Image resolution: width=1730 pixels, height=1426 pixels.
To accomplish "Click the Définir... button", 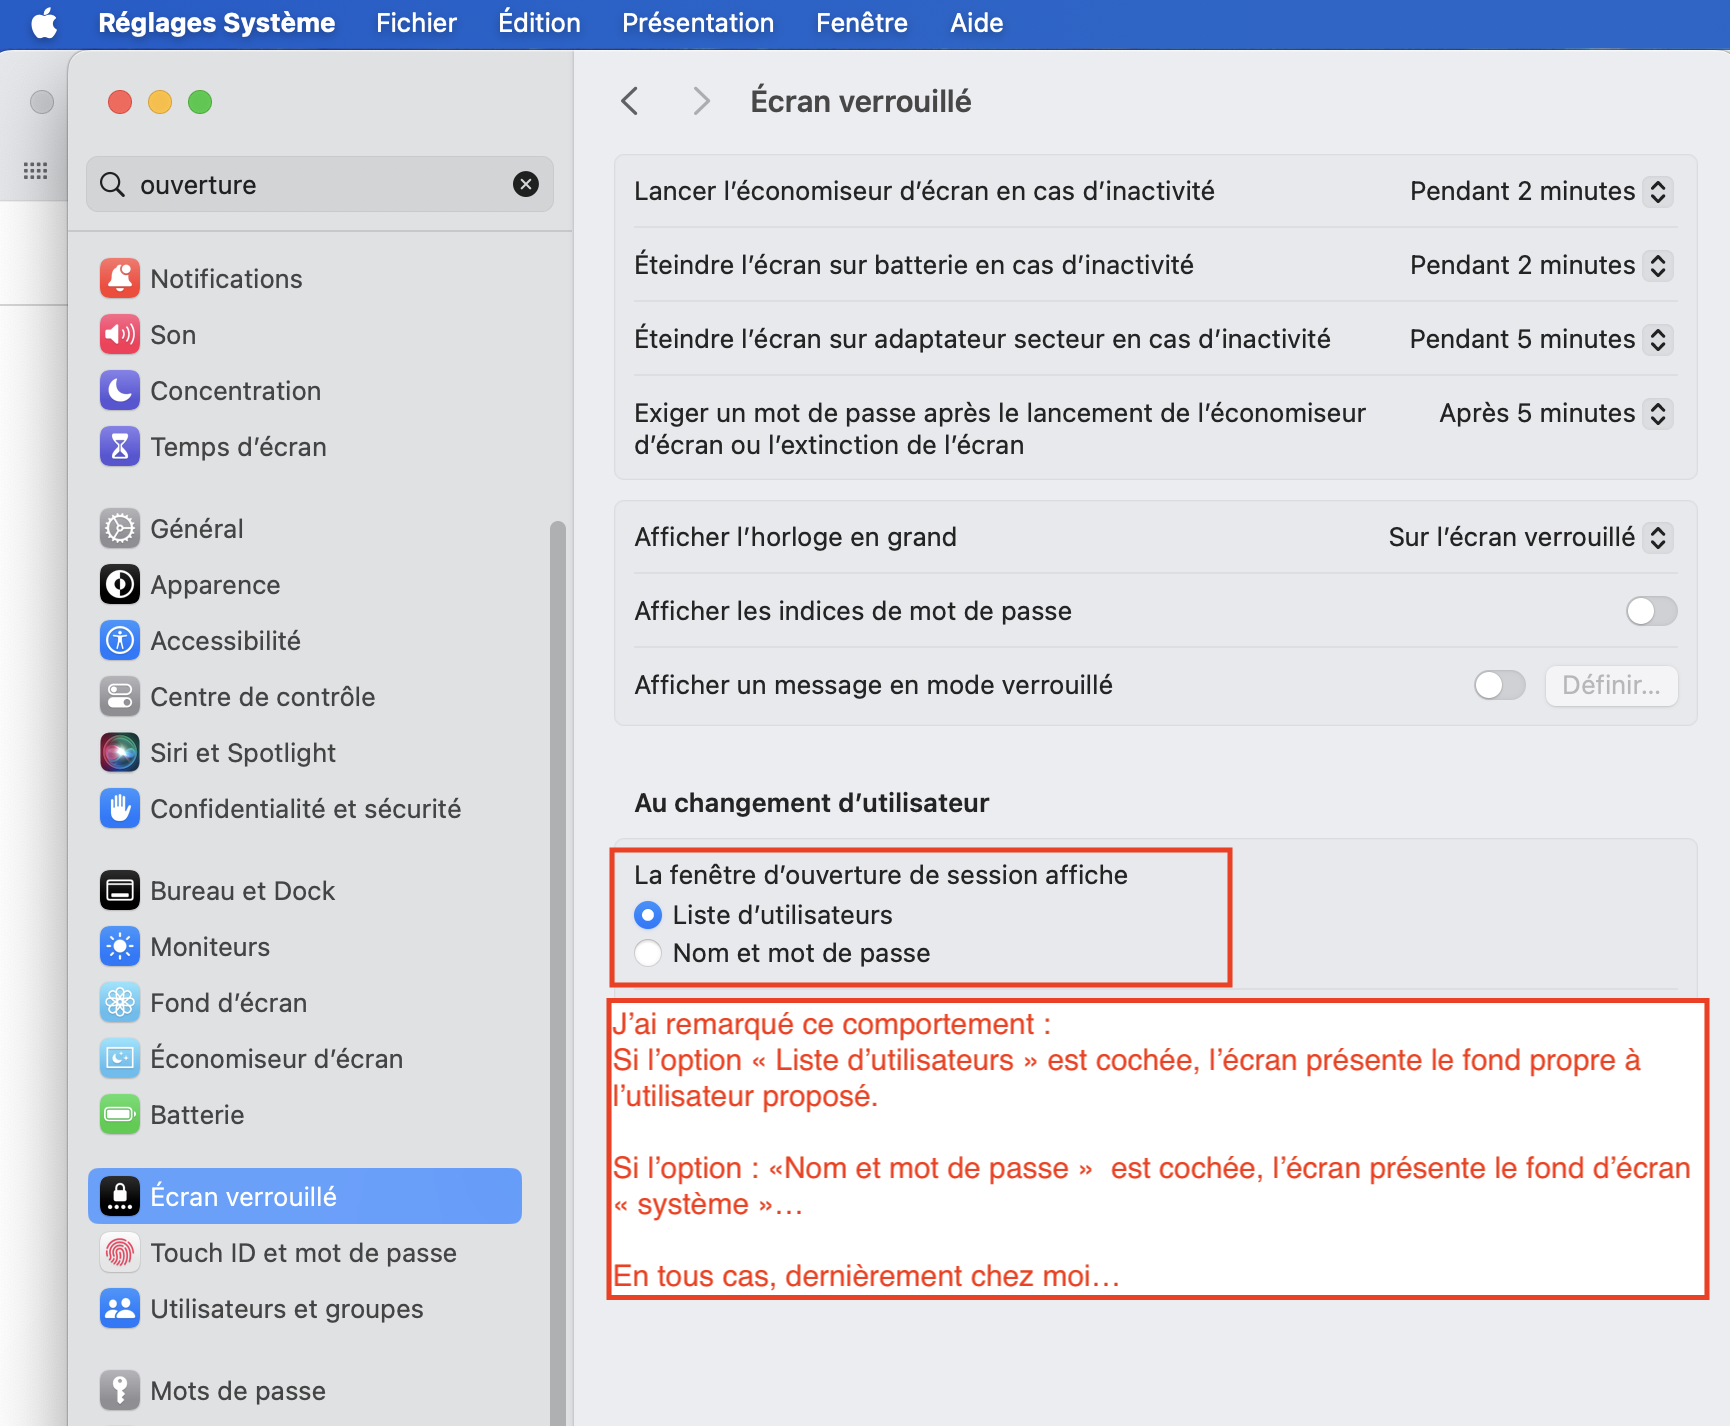I will click(x=1611, y=685).
